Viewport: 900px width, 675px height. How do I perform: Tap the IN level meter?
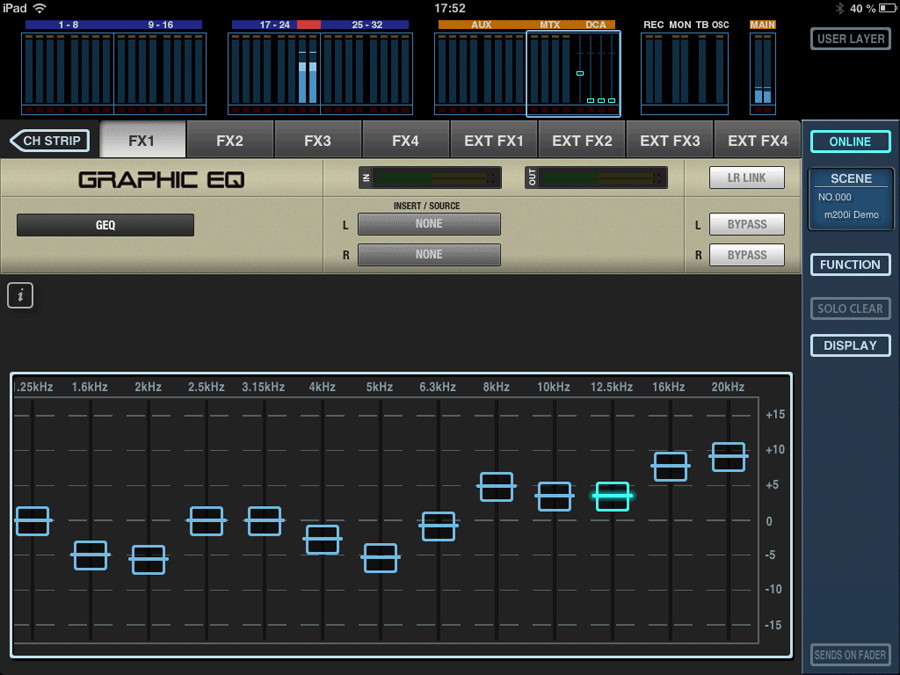coord(430,178)
